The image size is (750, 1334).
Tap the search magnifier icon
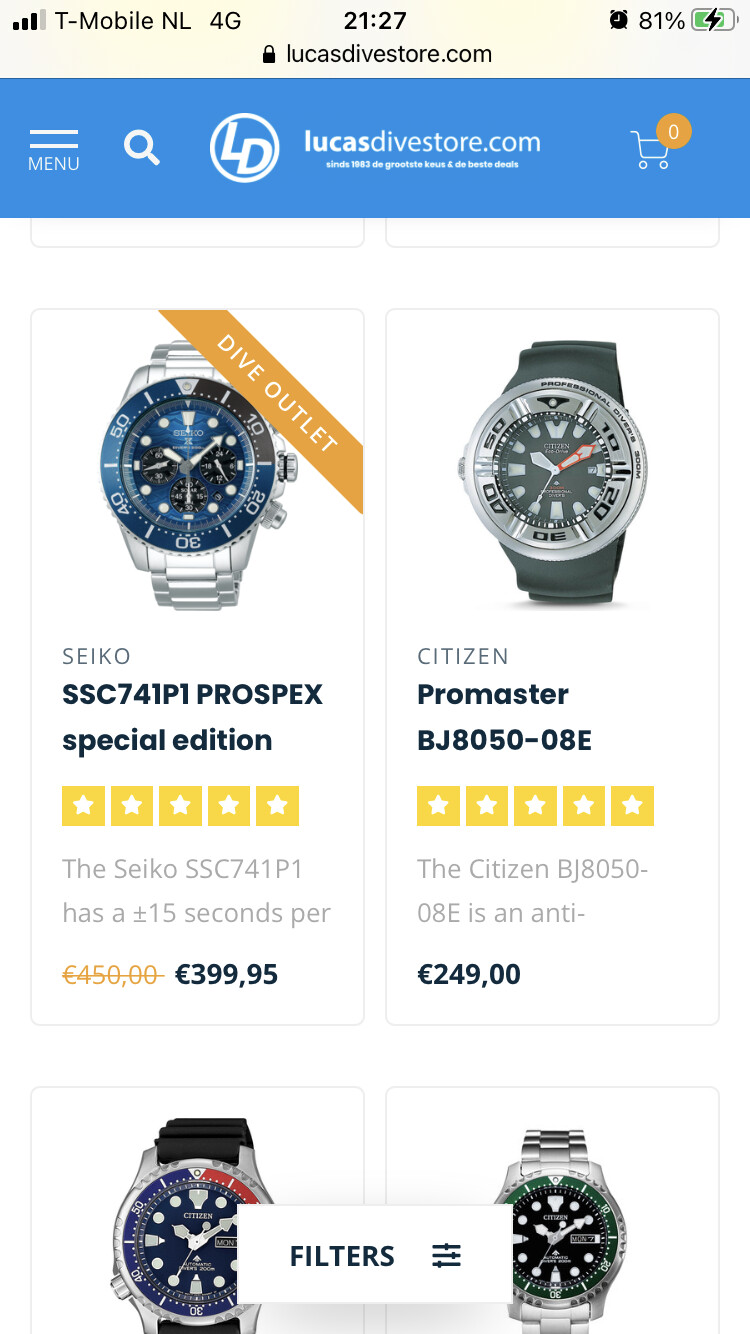(142, 148)
